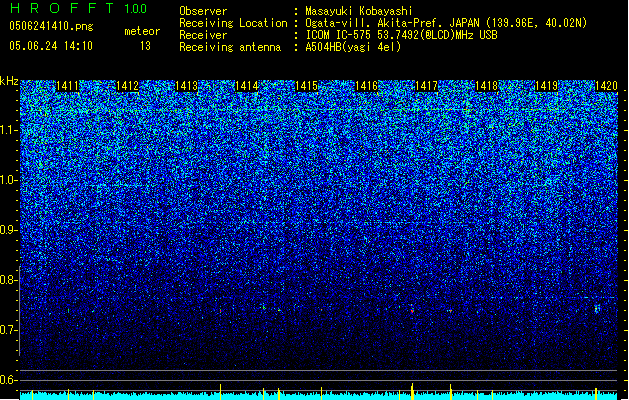Click observer name Masayuki Kobayashi

pyautogui.click(x=359, y=11)
